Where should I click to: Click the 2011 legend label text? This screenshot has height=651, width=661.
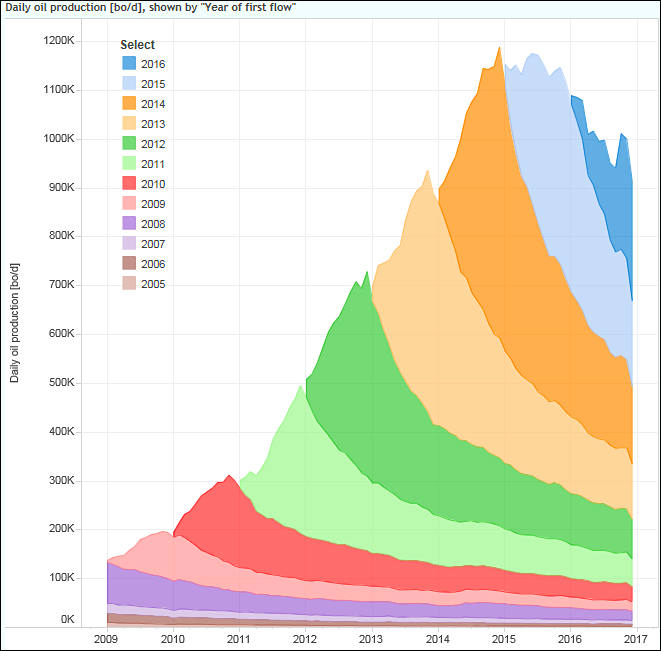pos(153,164)
